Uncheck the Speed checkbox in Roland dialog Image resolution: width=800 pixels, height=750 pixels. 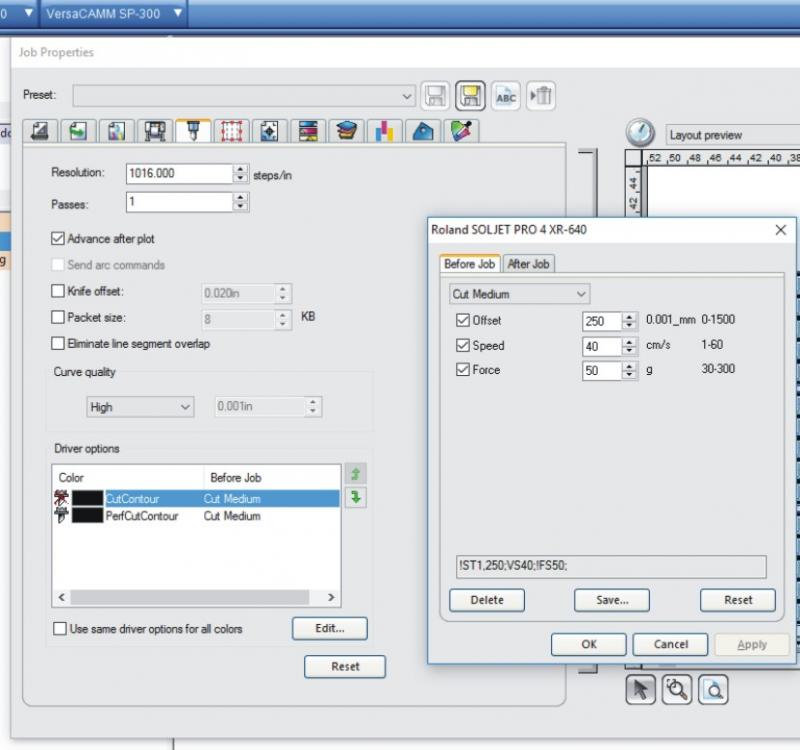tap(463, 345)
